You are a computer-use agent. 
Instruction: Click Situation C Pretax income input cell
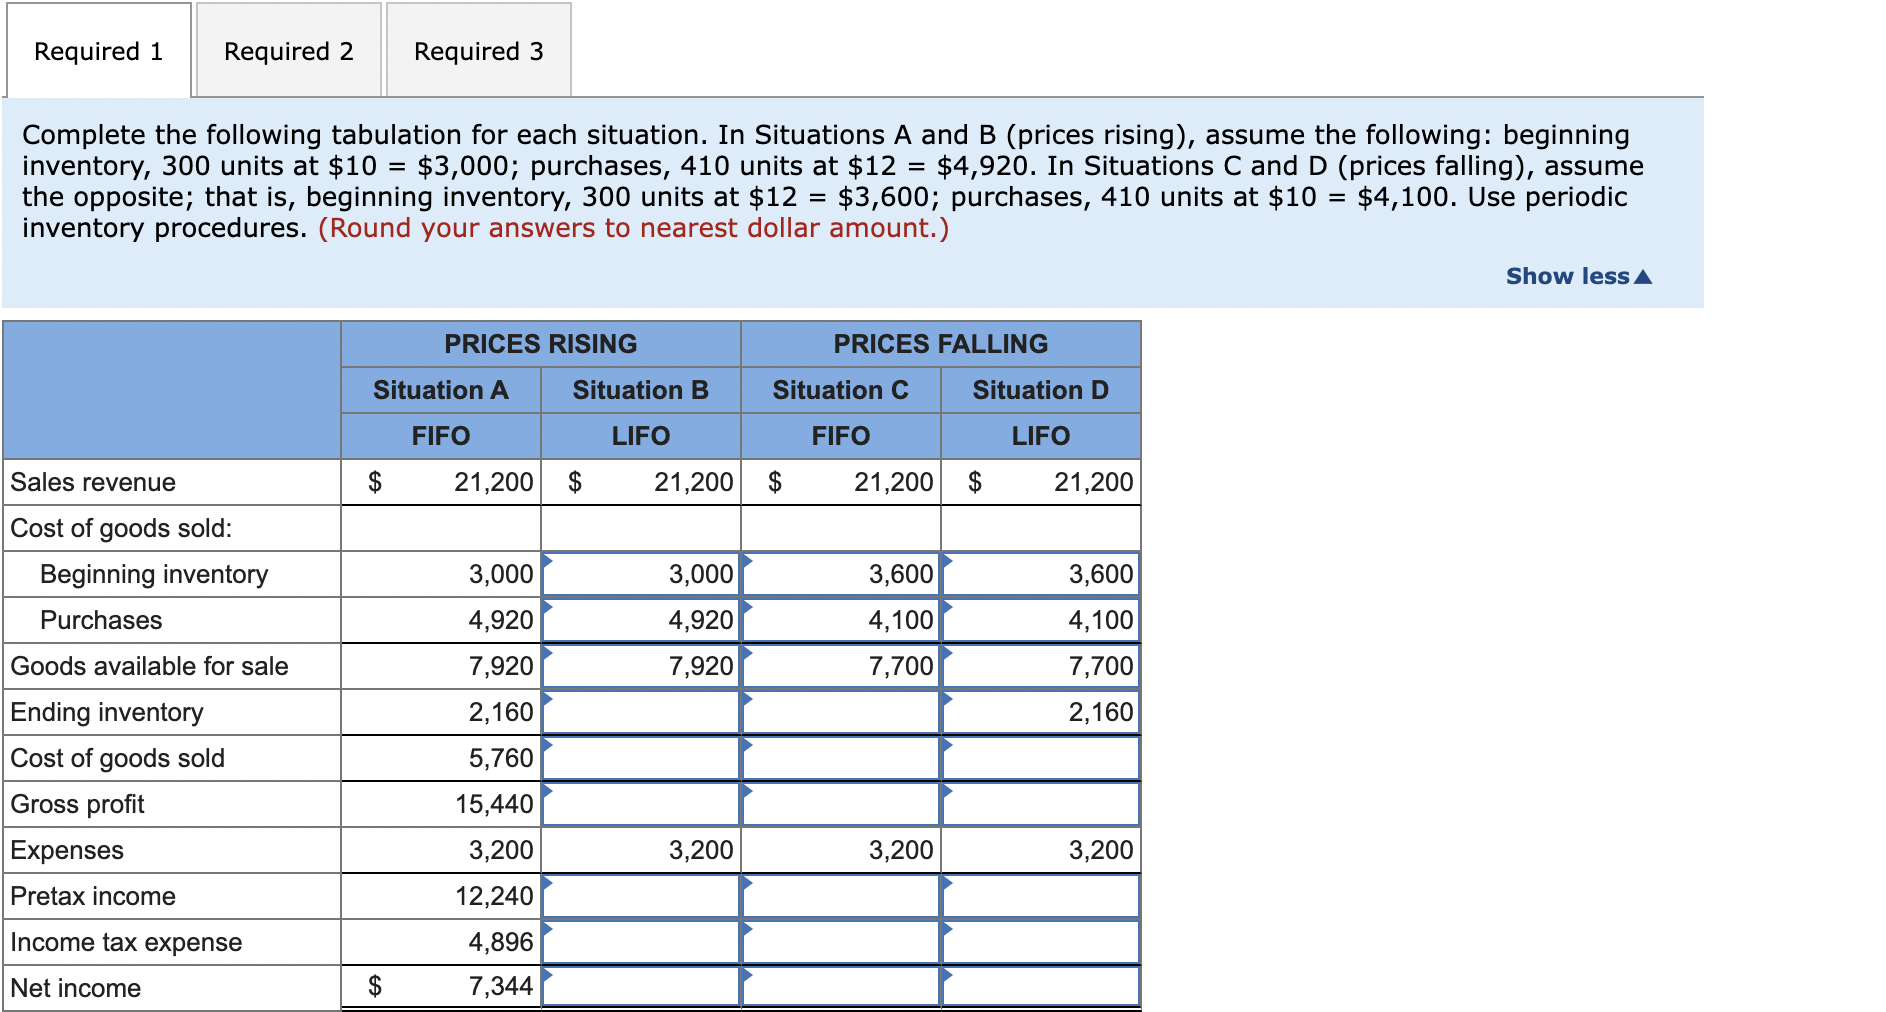coord(840,895)
